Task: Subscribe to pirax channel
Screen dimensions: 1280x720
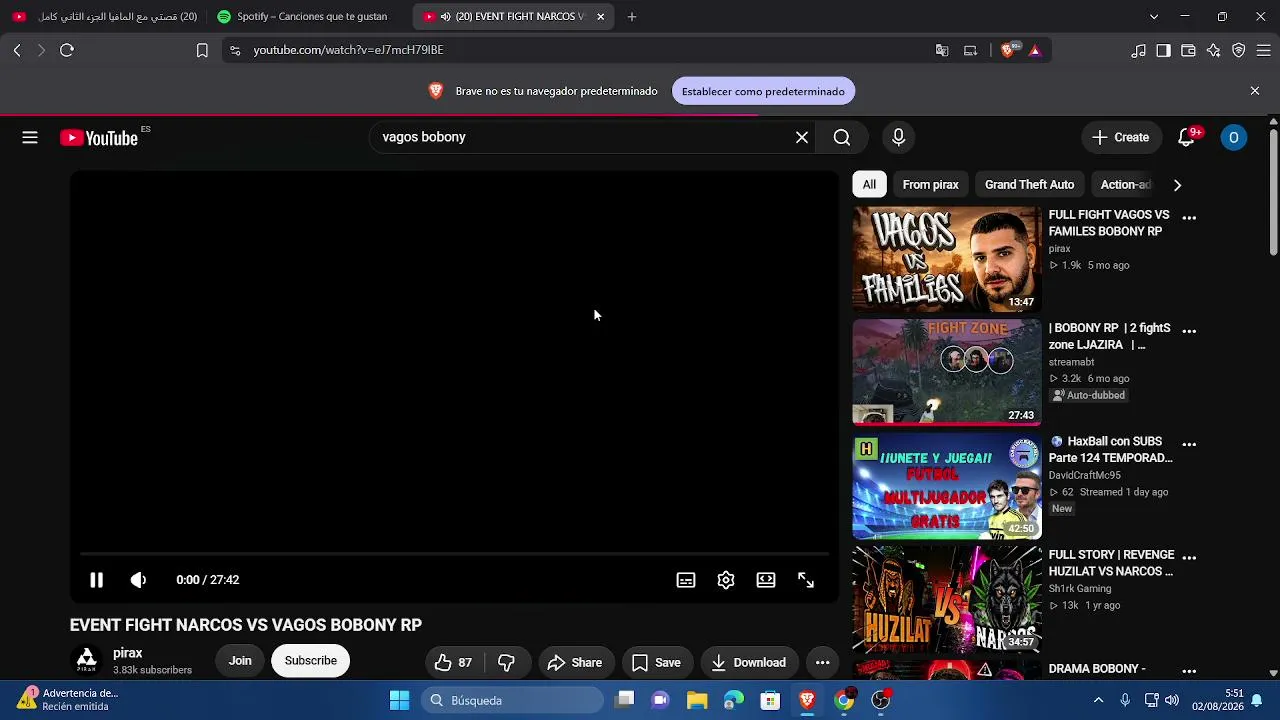Action: pyautogui.click(x=311, y=661)
